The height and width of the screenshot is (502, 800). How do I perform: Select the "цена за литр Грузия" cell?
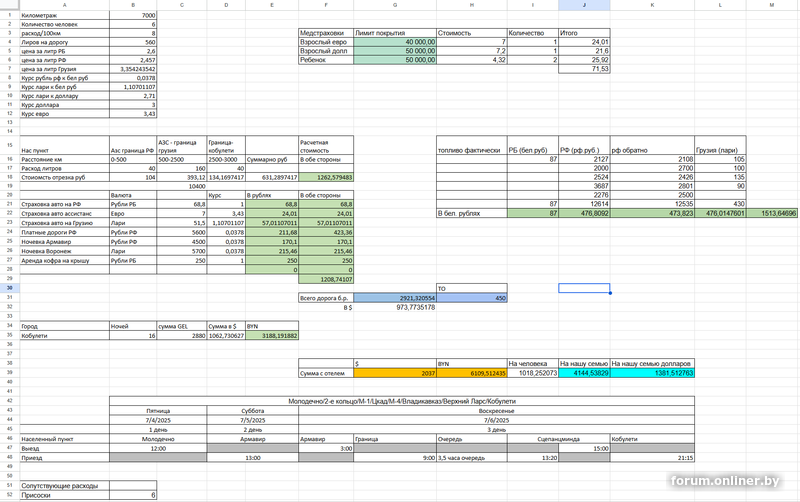[x=64, y=69]
